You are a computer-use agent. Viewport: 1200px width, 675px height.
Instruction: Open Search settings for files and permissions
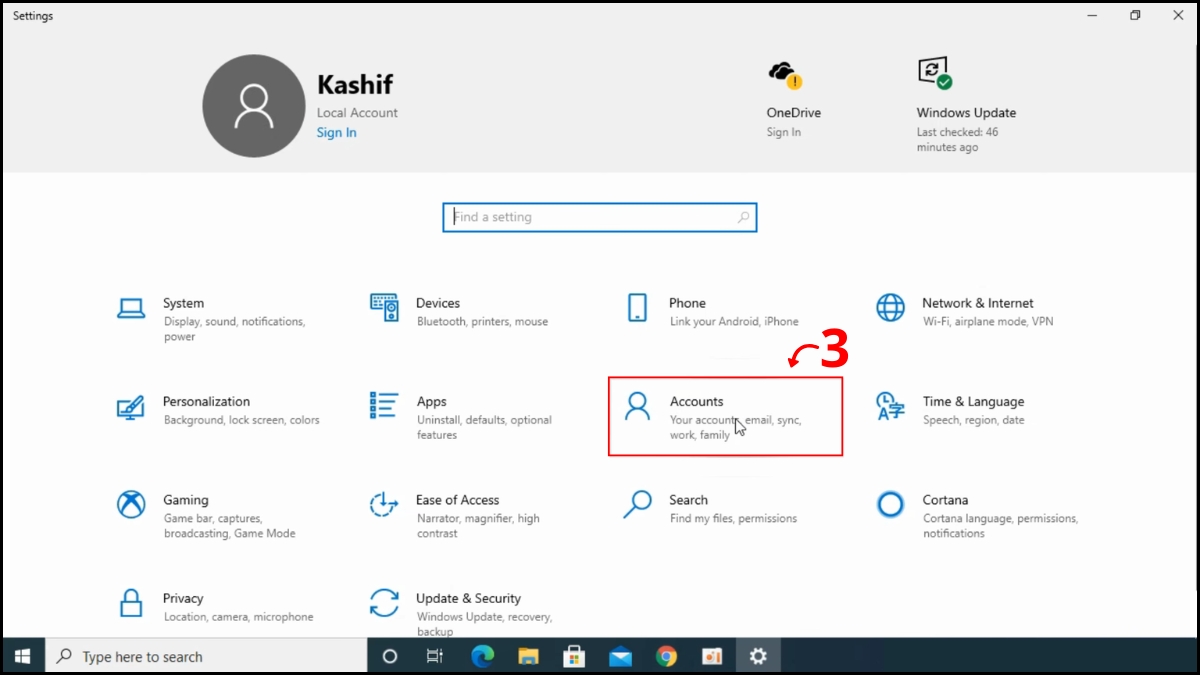point(688,500)
